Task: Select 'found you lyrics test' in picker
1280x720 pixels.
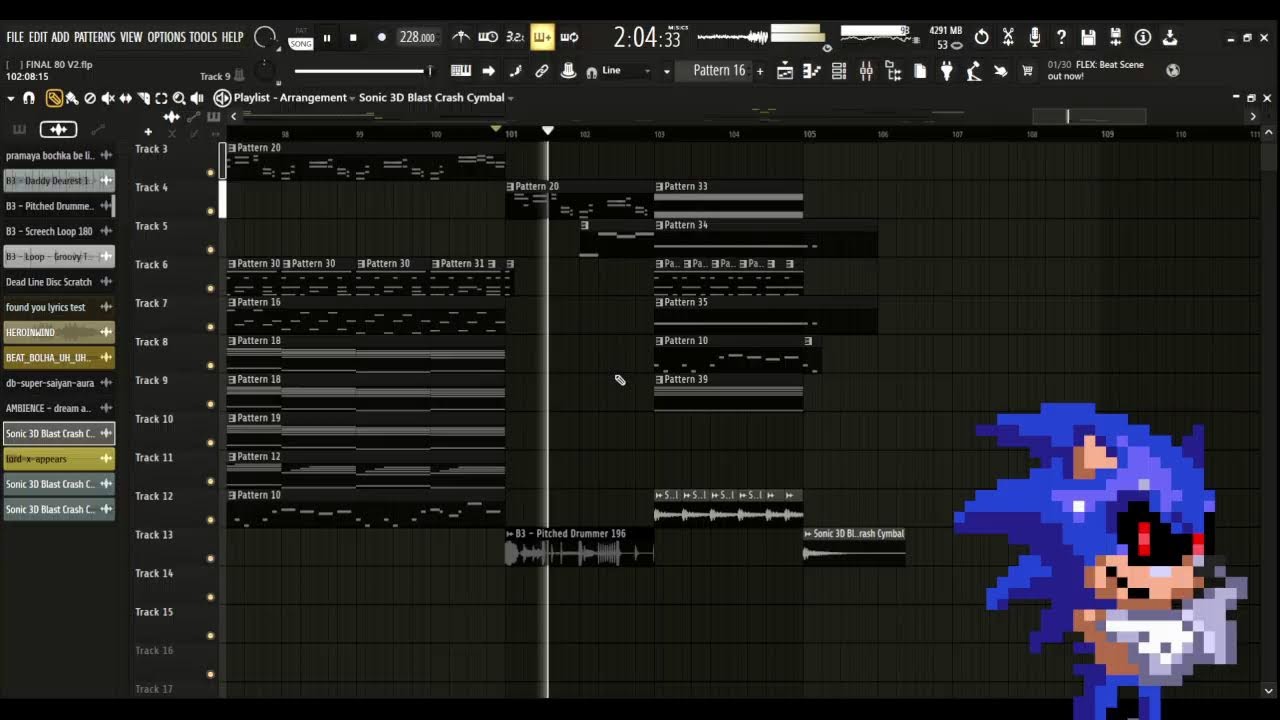Action: [59, 307]
